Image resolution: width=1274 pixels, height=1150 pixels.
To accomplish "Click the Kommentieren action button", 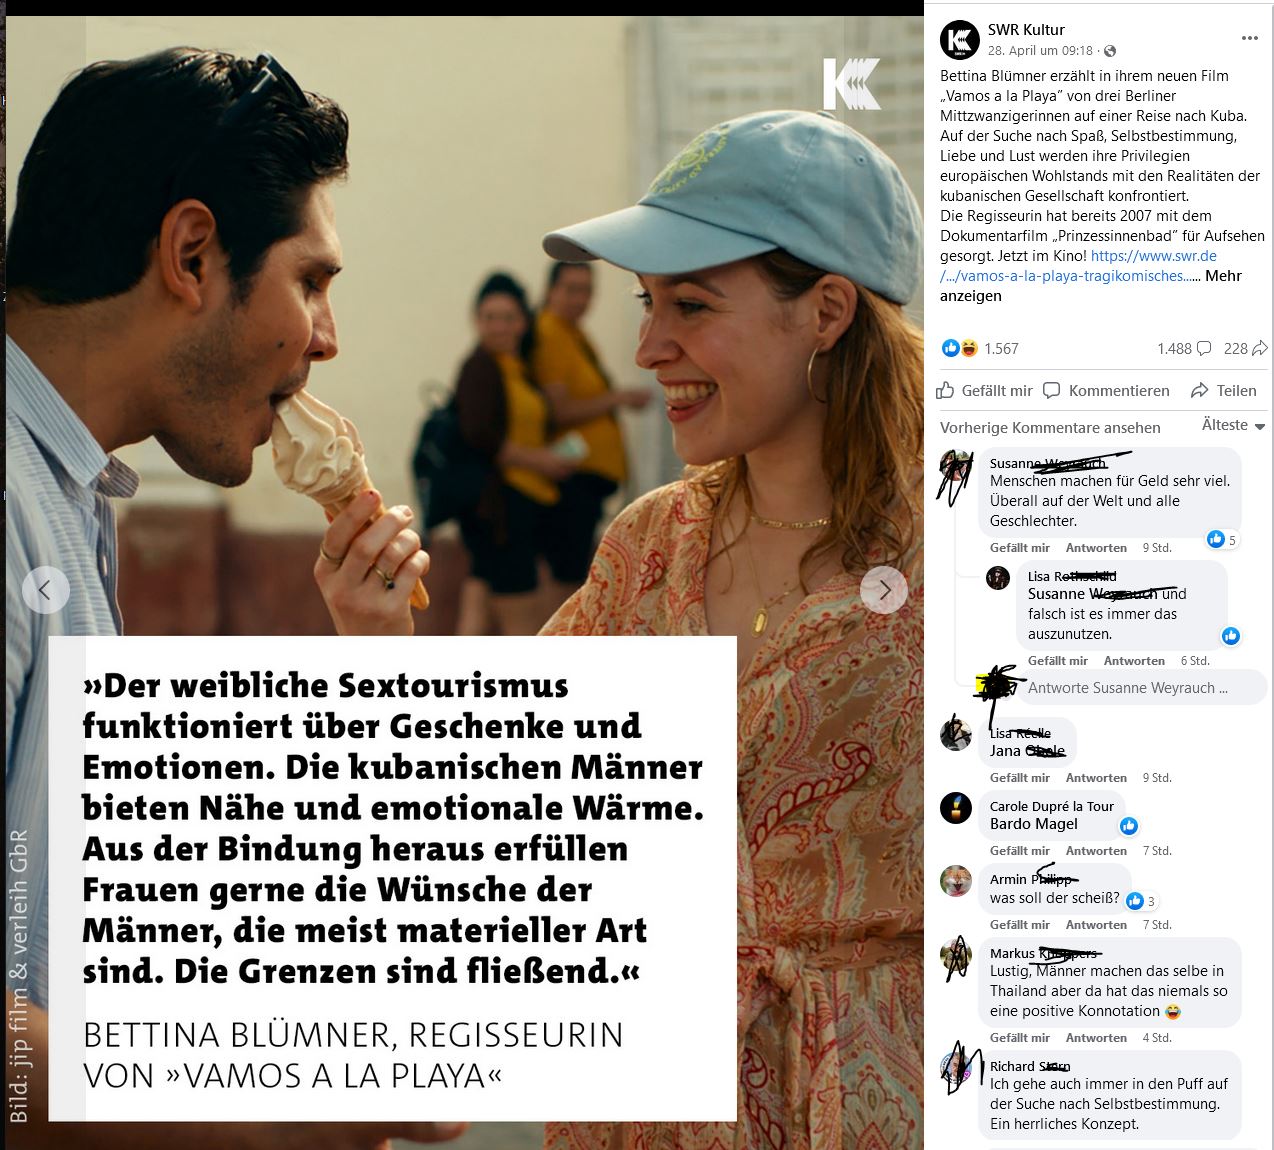I will 1106,391.
